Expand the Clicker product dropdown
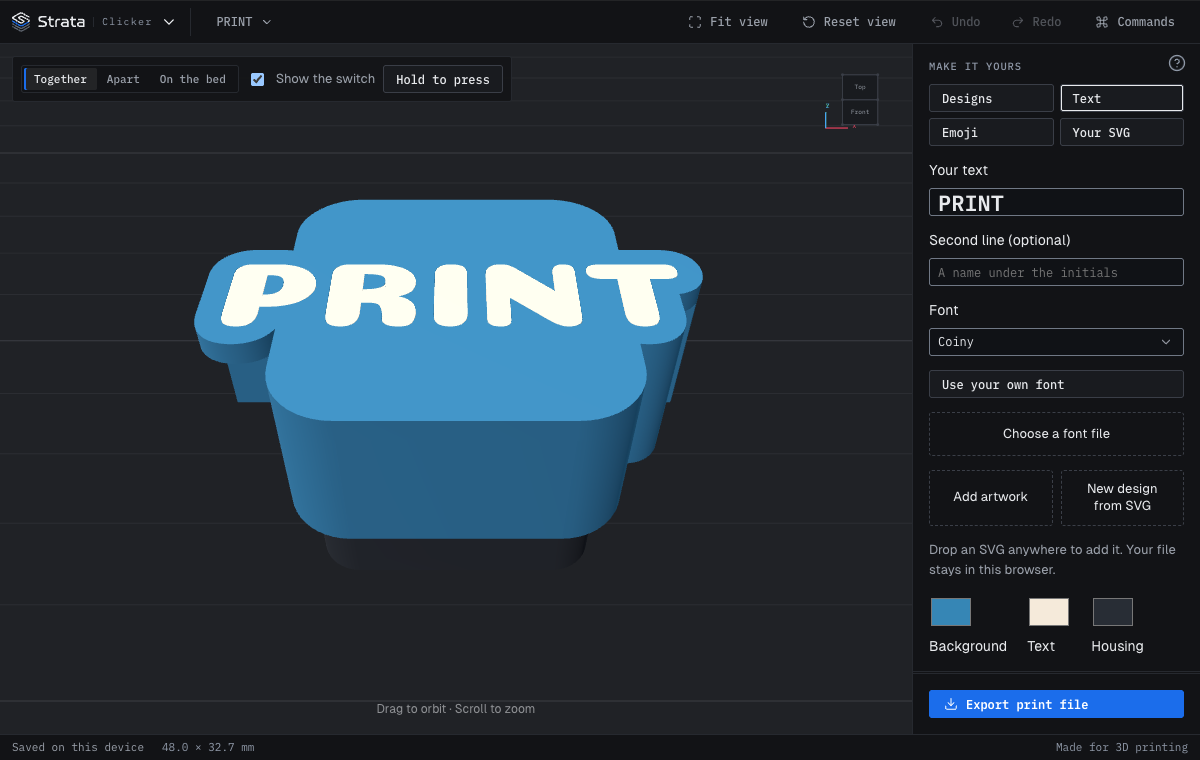 pyautogui.click(x=138, y=22)
